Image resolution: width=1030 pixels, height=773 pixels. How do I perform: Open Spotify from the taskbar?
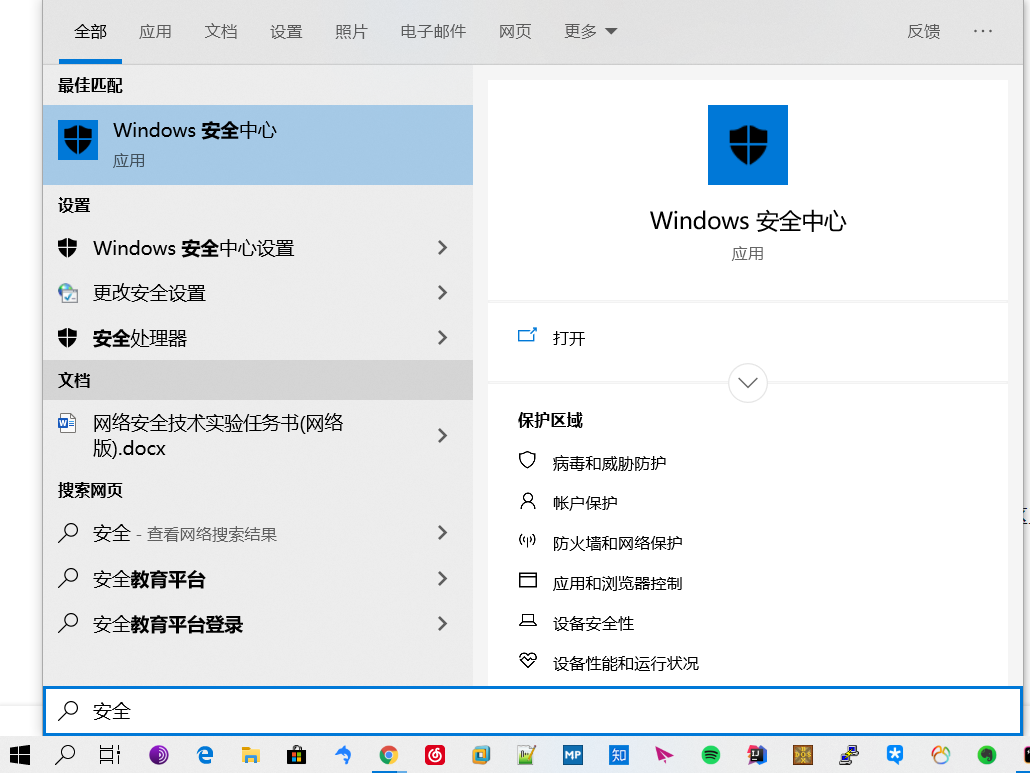tap(711, 755)
